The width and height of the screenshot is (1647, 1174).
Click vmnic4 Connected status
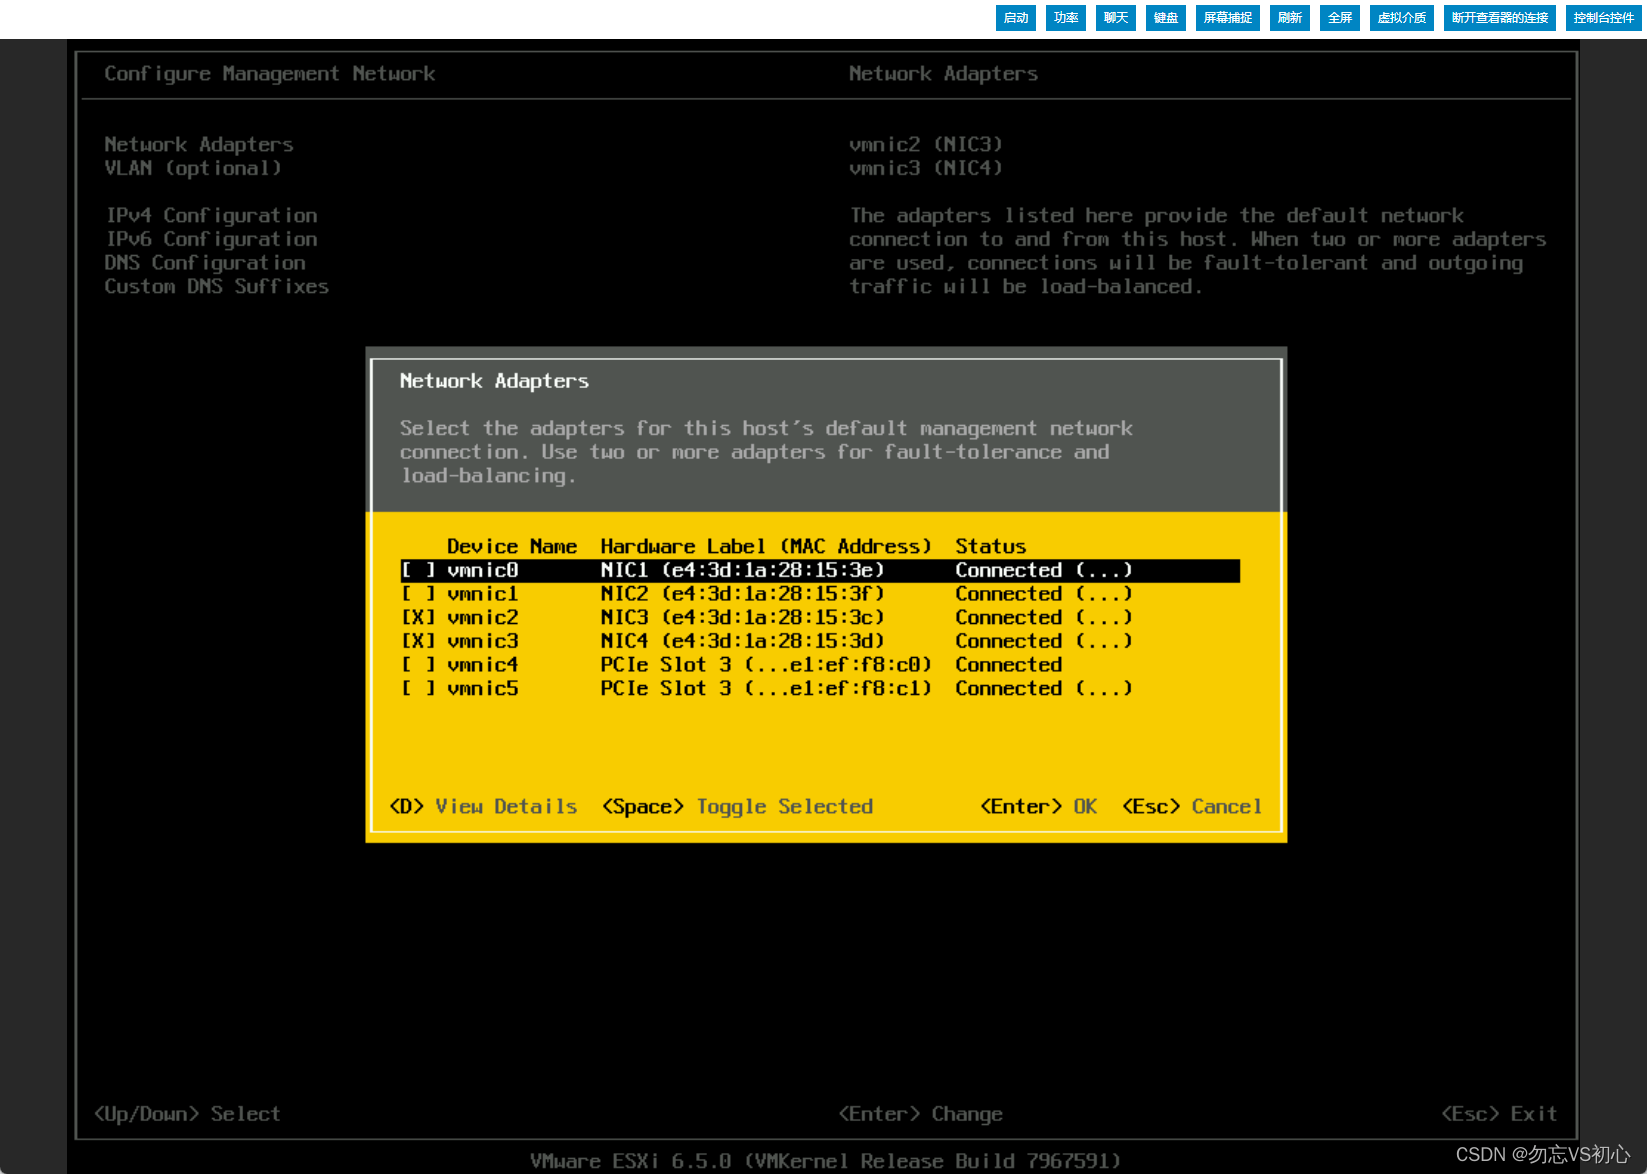click(x=1008, y=665)
